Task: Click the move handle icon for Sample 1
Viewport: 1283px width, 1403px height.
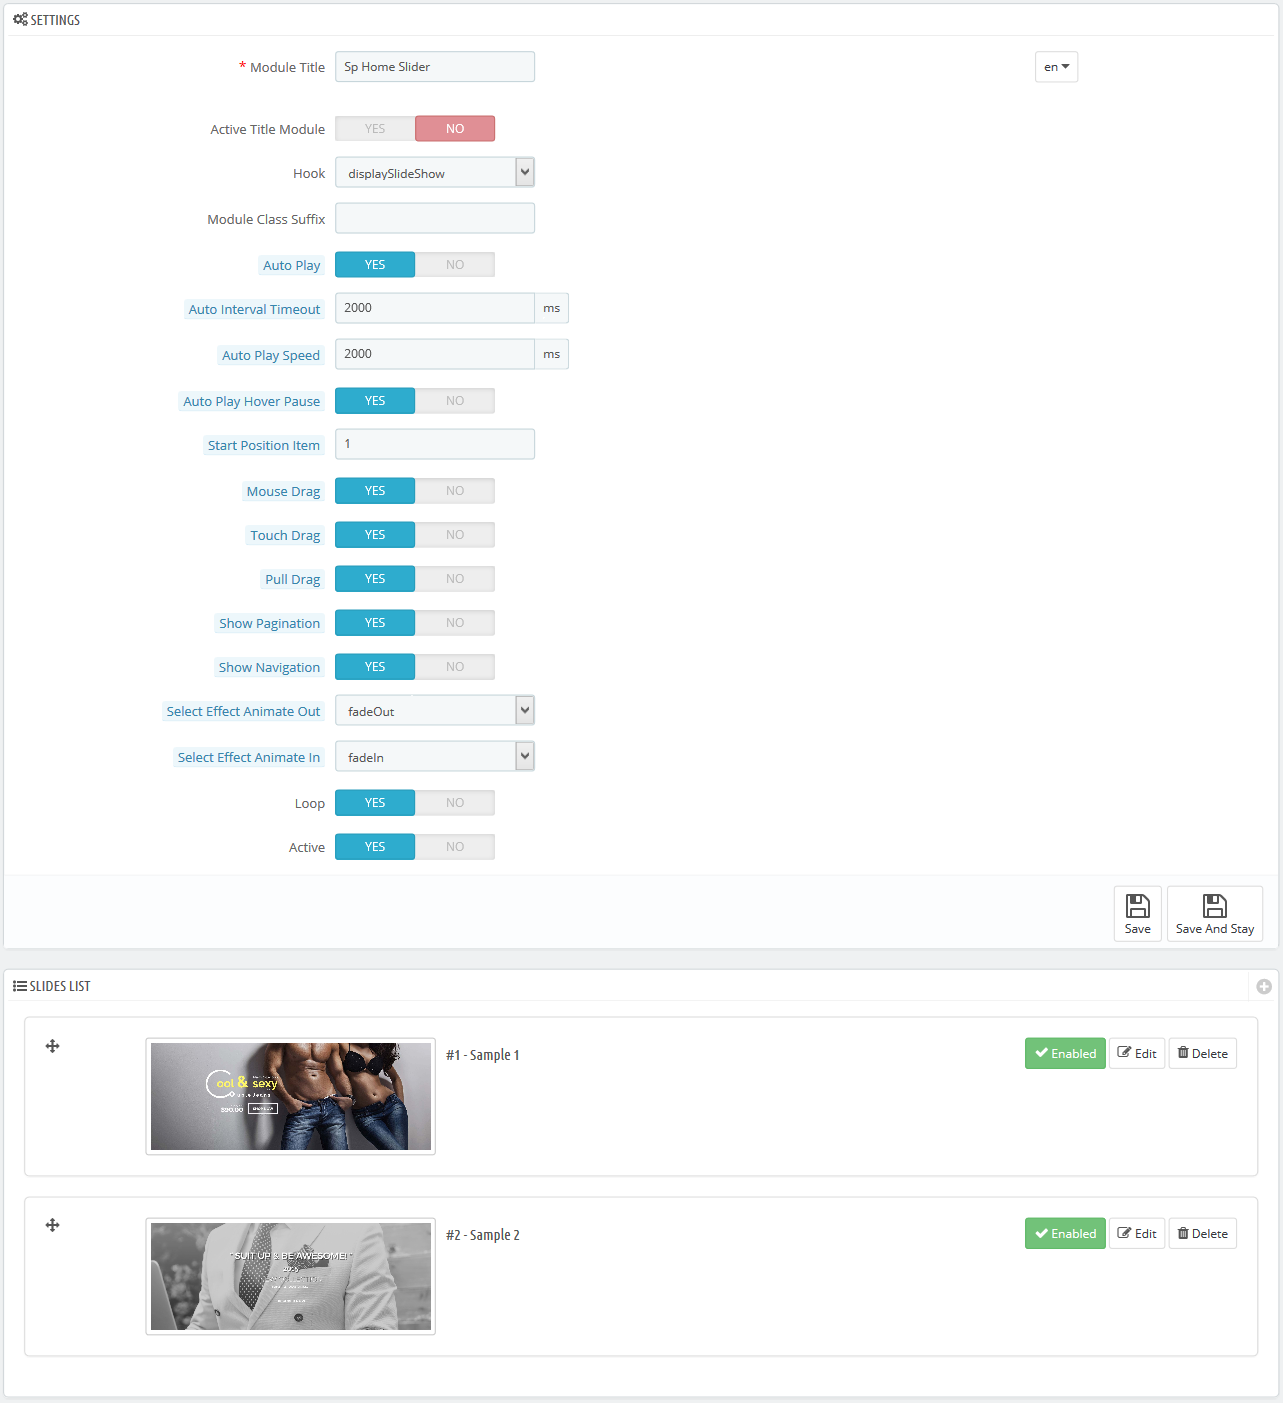Action: coord(53,1046)
